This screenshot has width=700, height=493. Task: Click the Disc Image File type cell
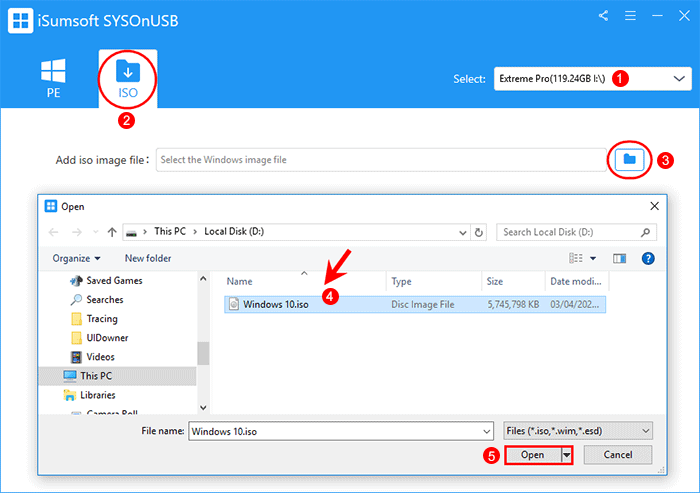(x=422, y=305)
